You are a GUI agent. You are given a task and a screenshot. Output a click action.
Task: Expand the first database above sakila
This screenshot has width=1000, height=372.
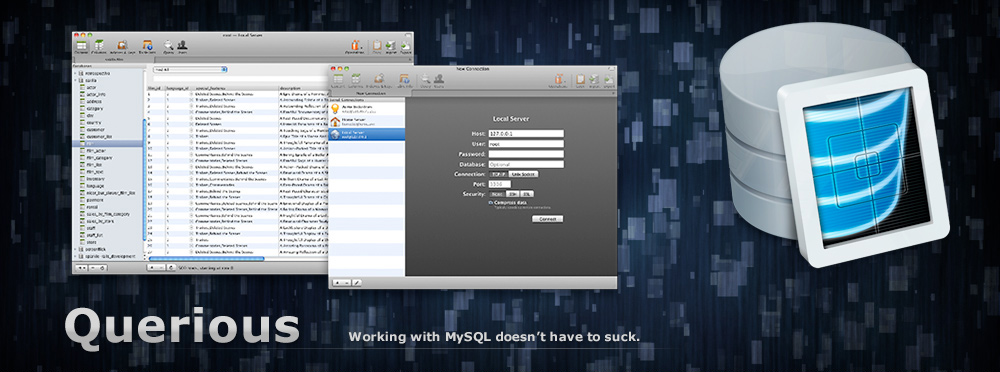point(75,73)
